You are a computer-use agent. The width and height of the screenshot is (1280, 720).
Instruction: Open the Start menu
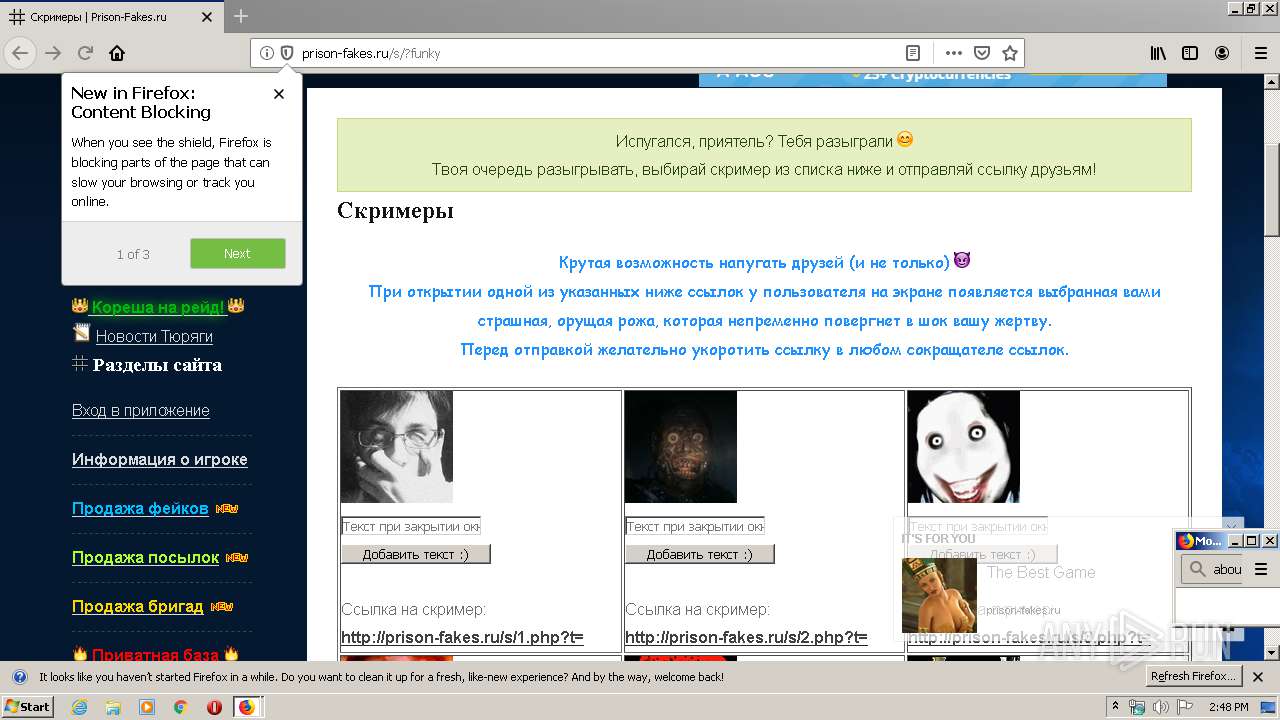pyautogui.click(x=28, y=706)
